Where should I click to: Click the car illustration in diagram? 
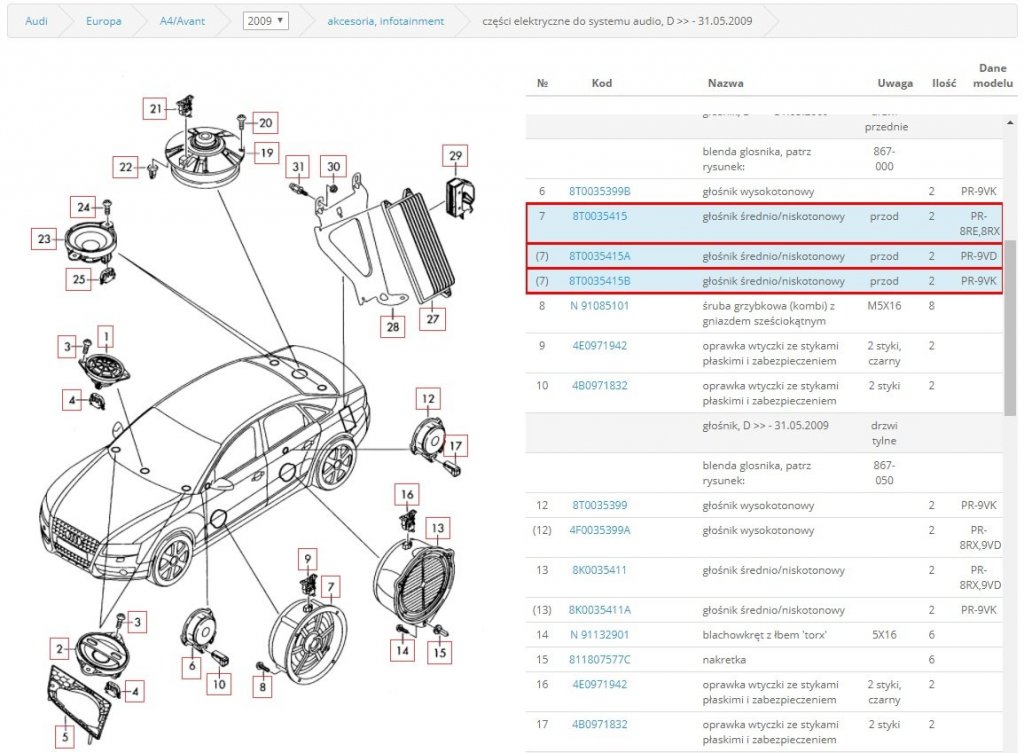206,467
